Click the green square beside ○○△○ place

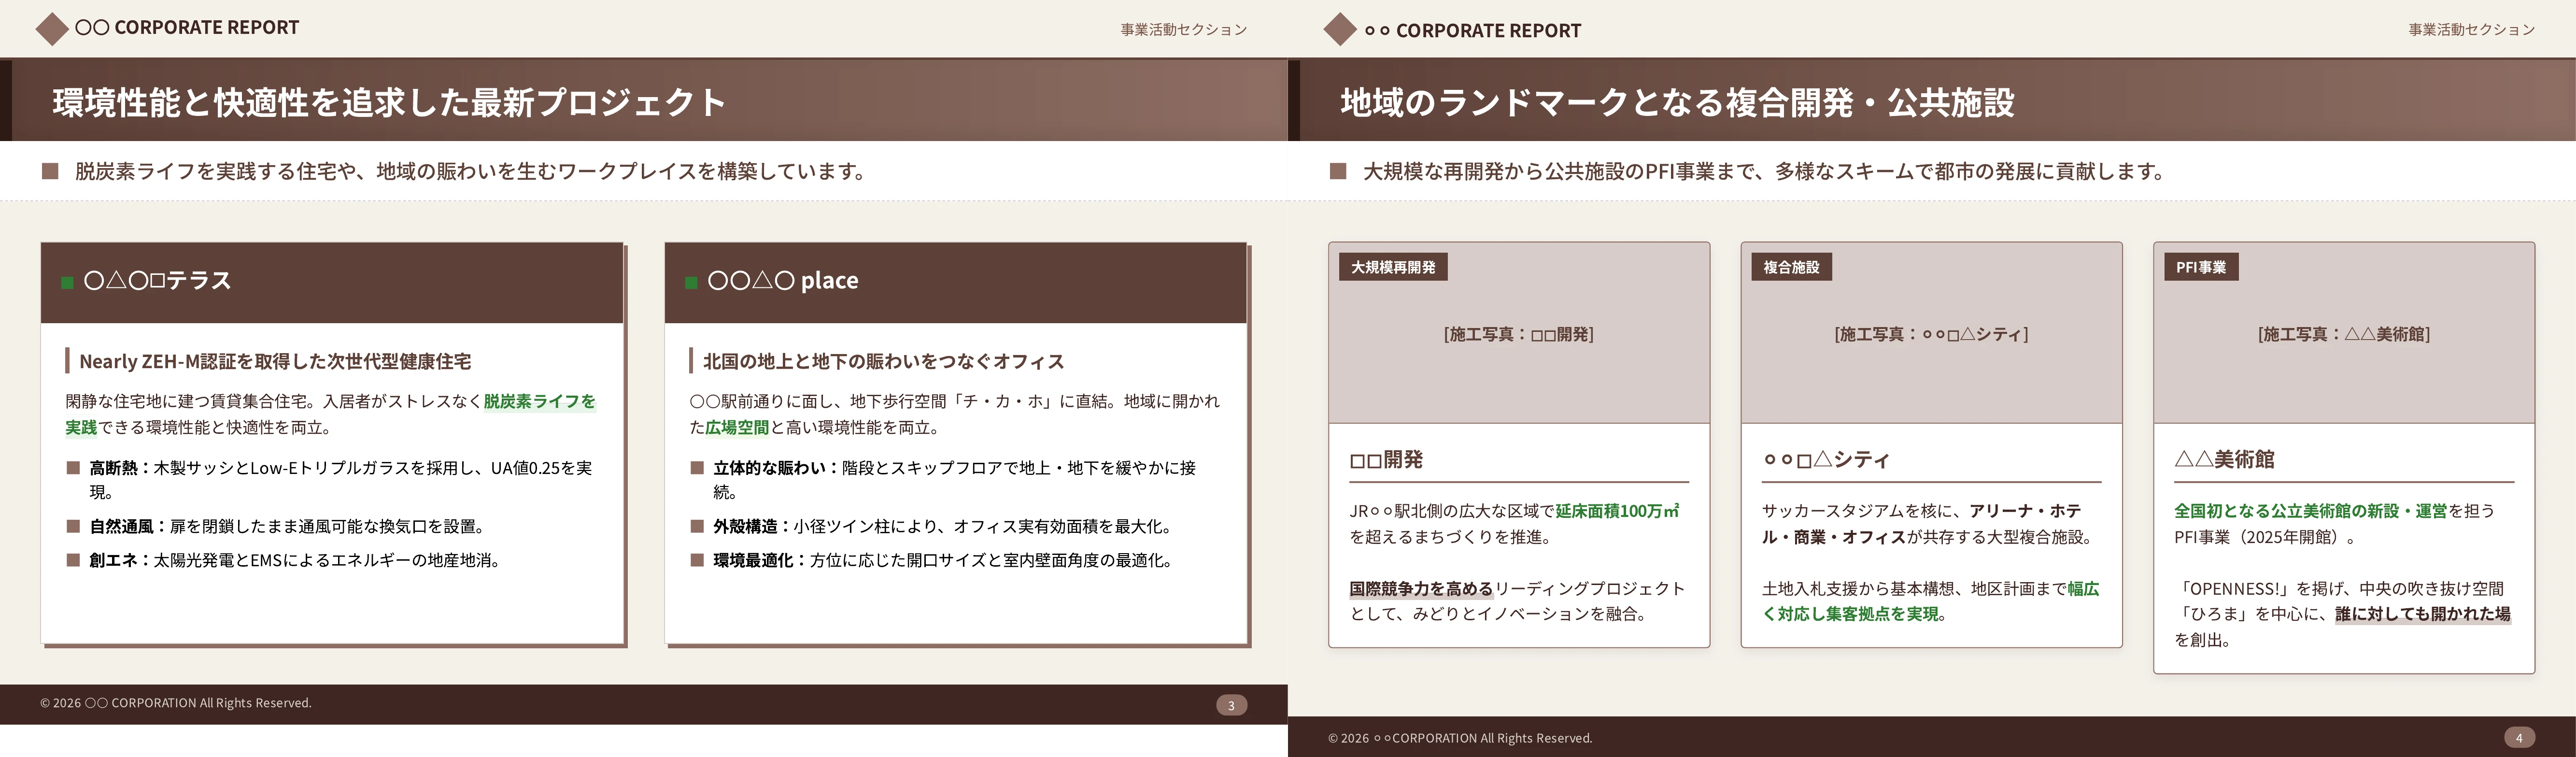[x=691, y=283]
